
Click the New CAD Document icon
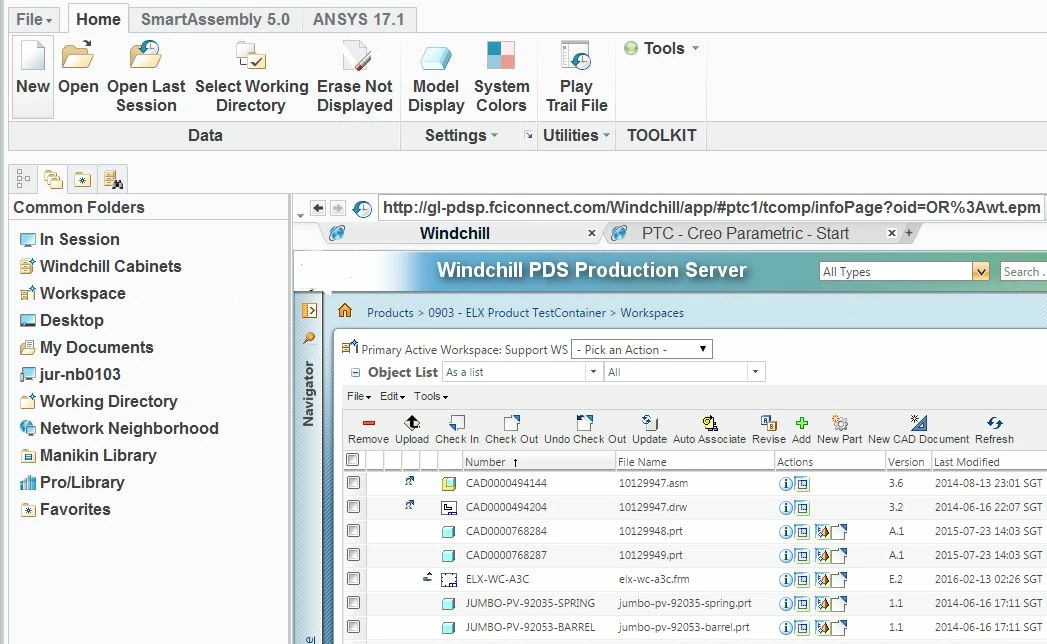(918, 422)
